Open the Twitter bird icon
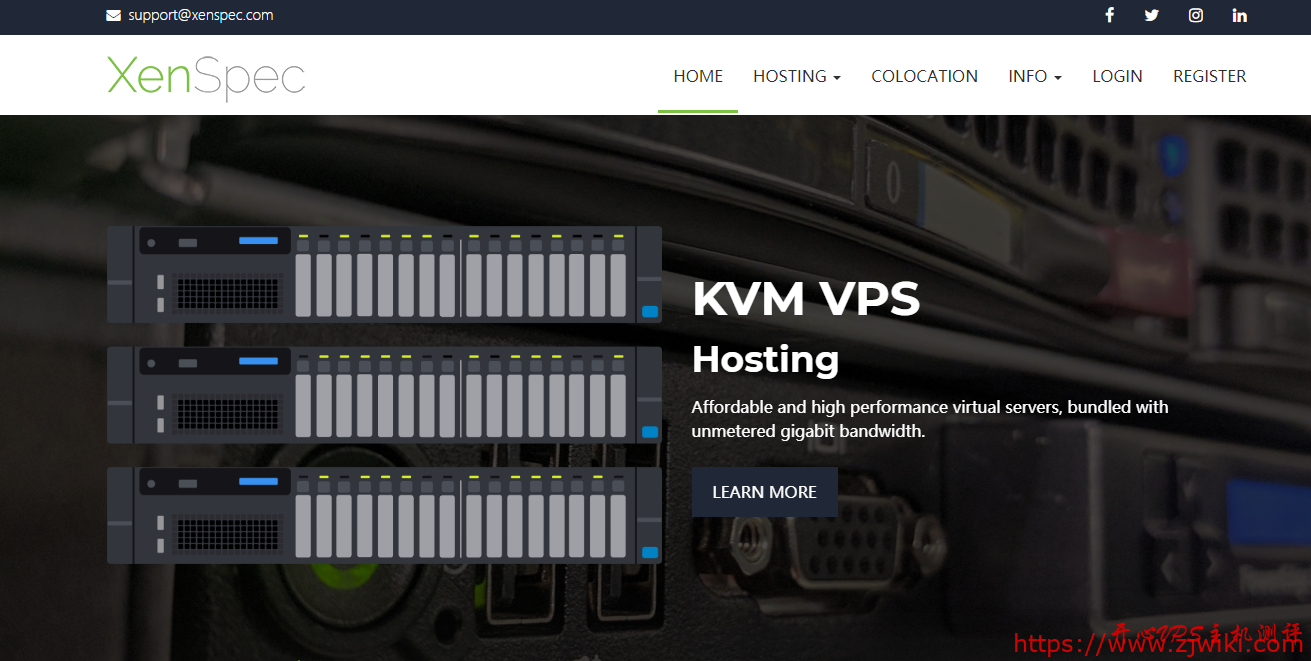The height and width of the screenshot is (661, 1311). [1152, 15]
